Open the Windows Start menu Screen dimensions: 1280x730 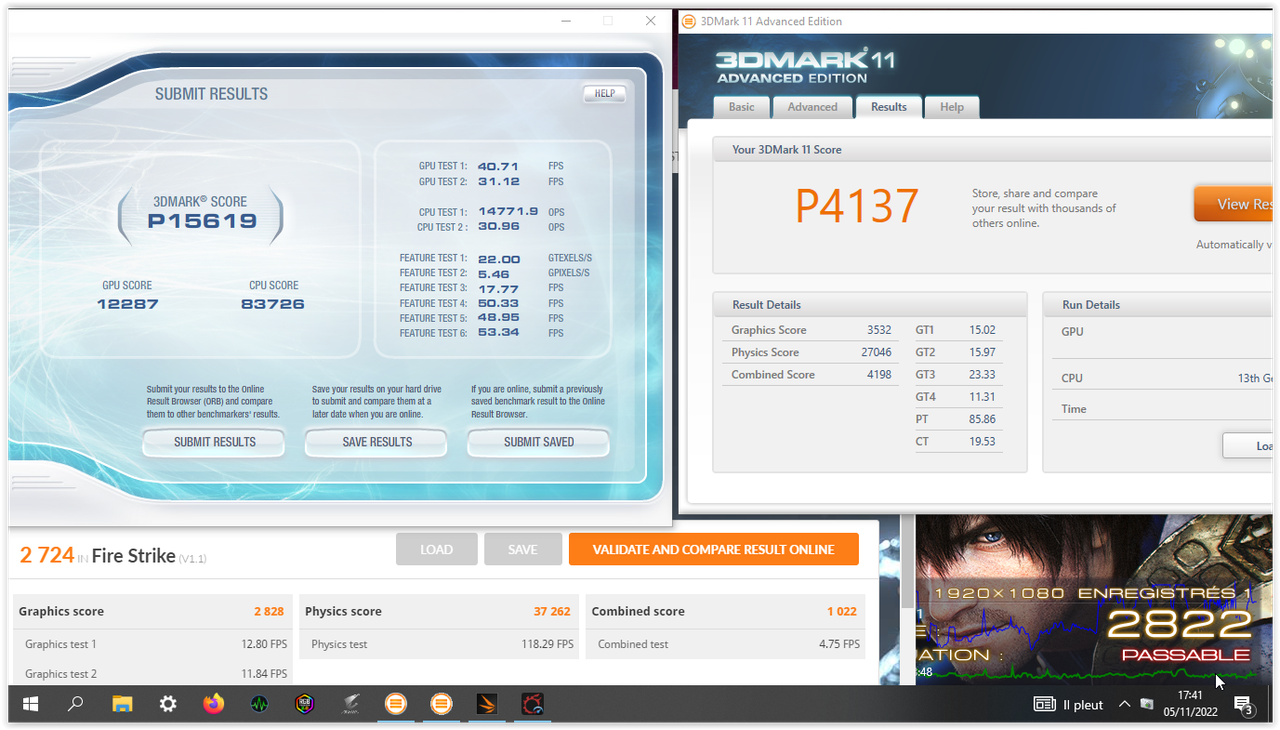point(30,704)
